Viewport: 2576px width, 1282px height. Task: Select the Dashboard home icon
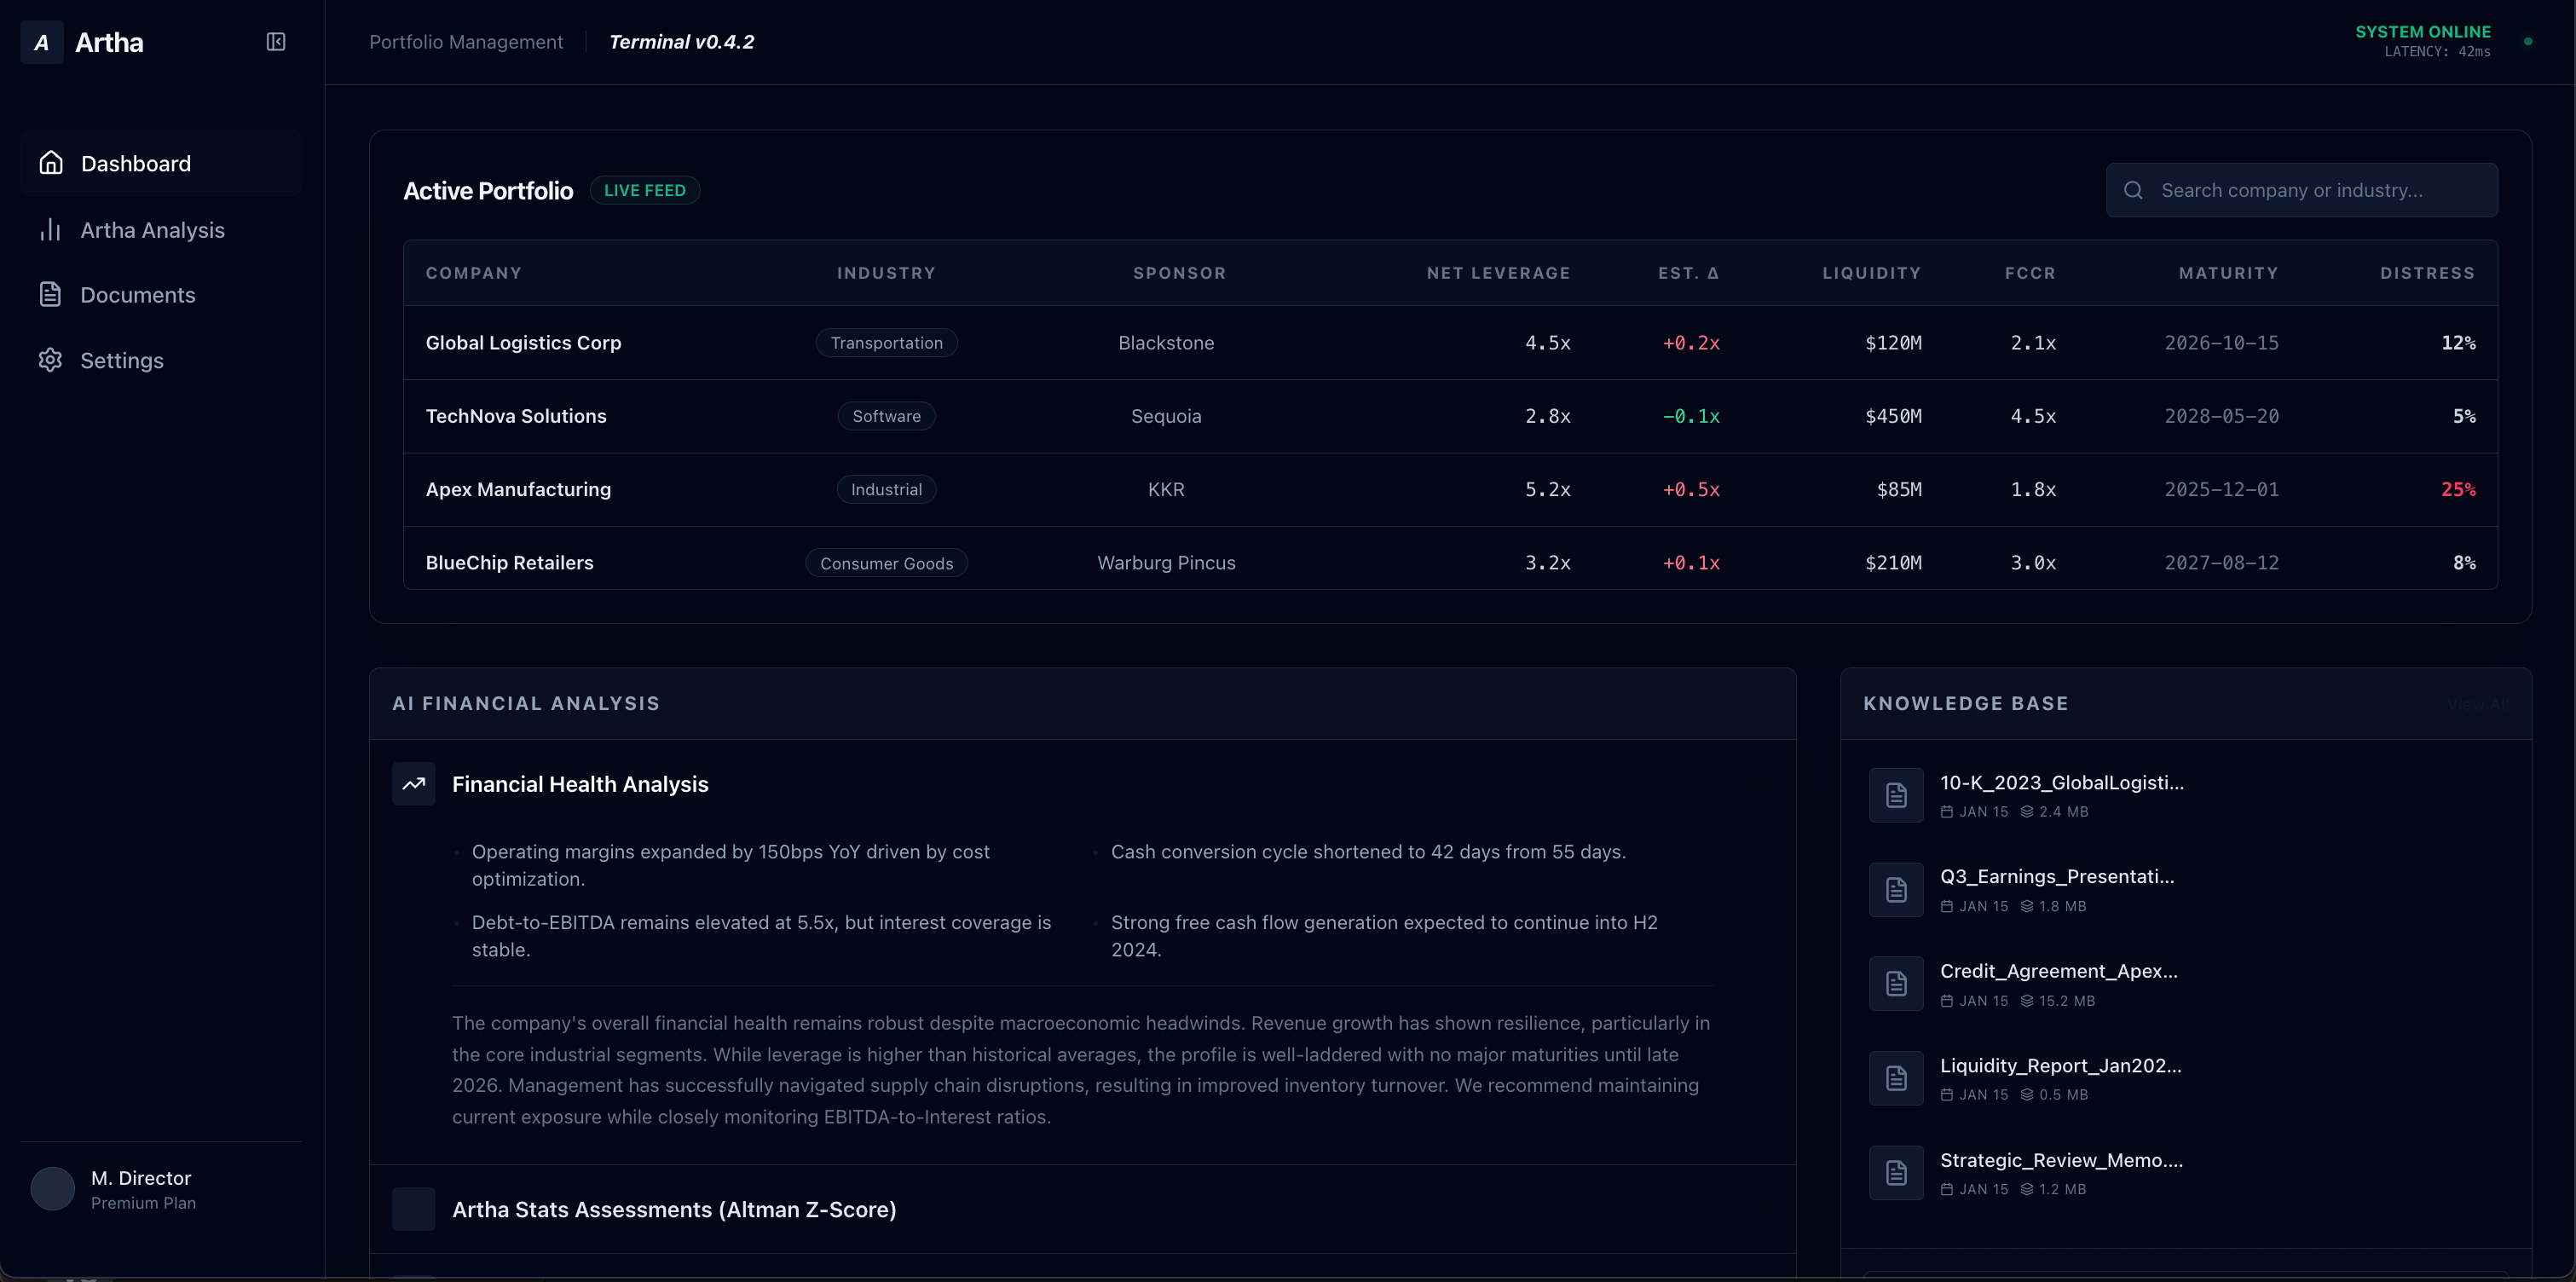(x=51, y=162)
